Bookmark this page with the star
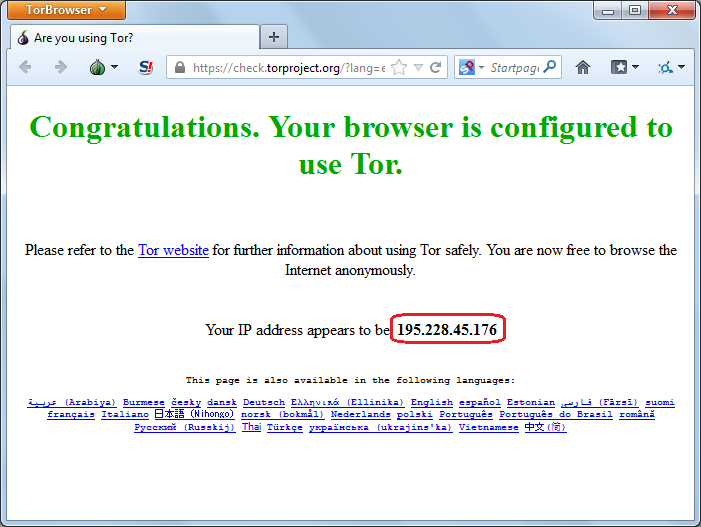Screen dimensions: 701x527 tap(399, 67)
